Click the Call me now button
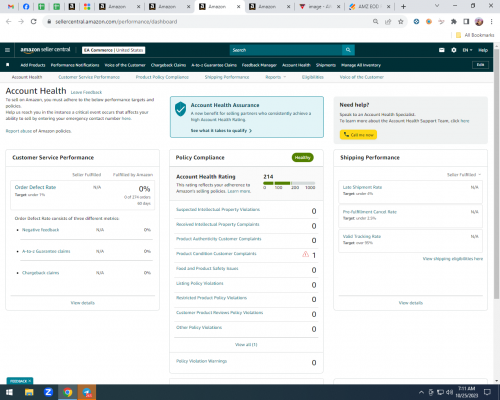The width and height of the screenshot is (500, 400). point(358,135)
